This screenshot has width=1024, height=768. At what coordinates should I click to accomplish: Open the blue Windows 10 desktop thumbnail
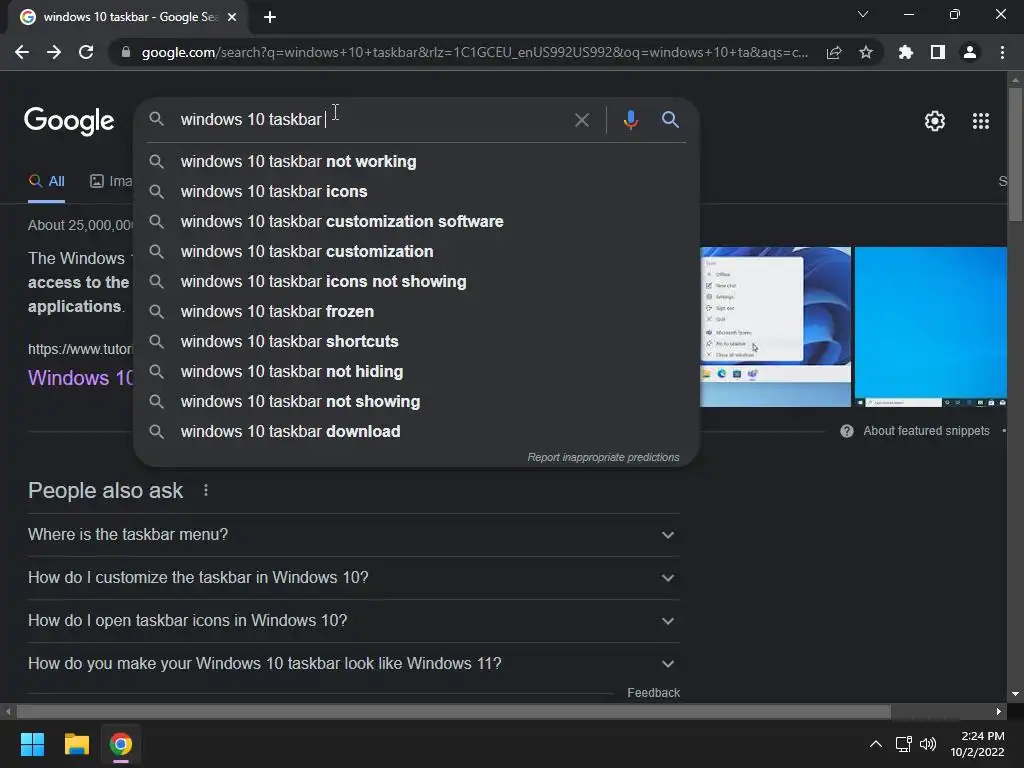[931, 327]
